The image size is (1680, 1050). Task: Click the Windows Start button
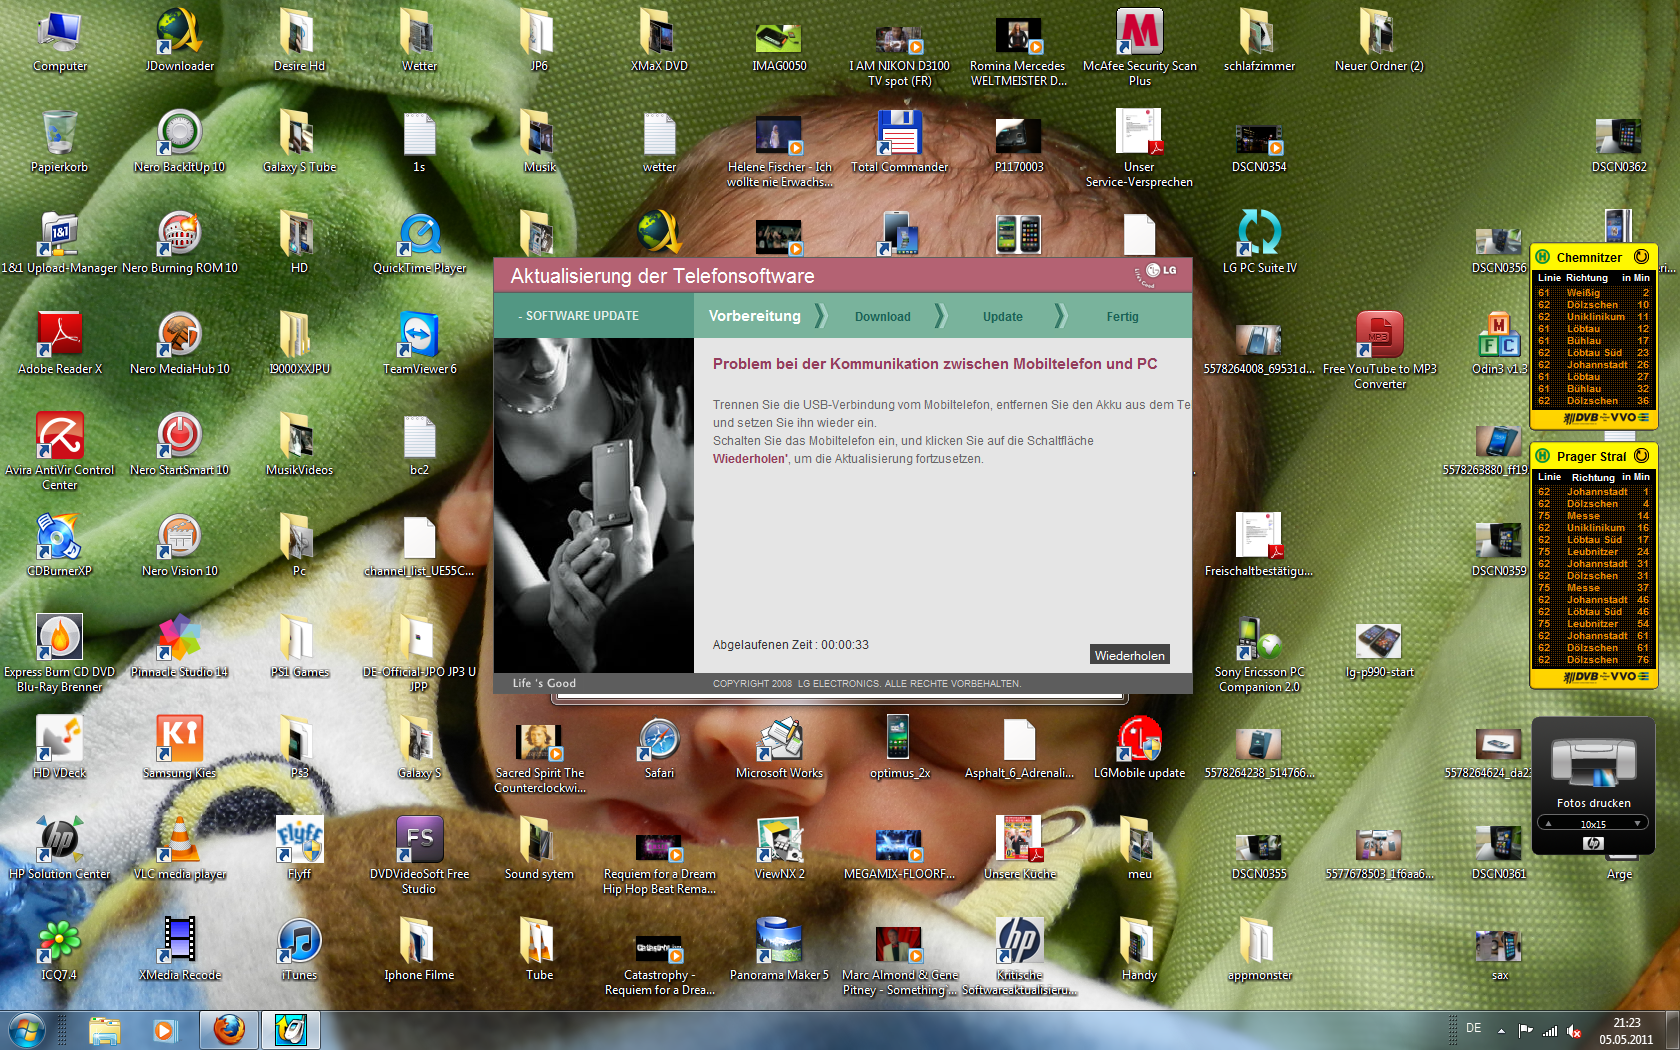point(27,1029)
